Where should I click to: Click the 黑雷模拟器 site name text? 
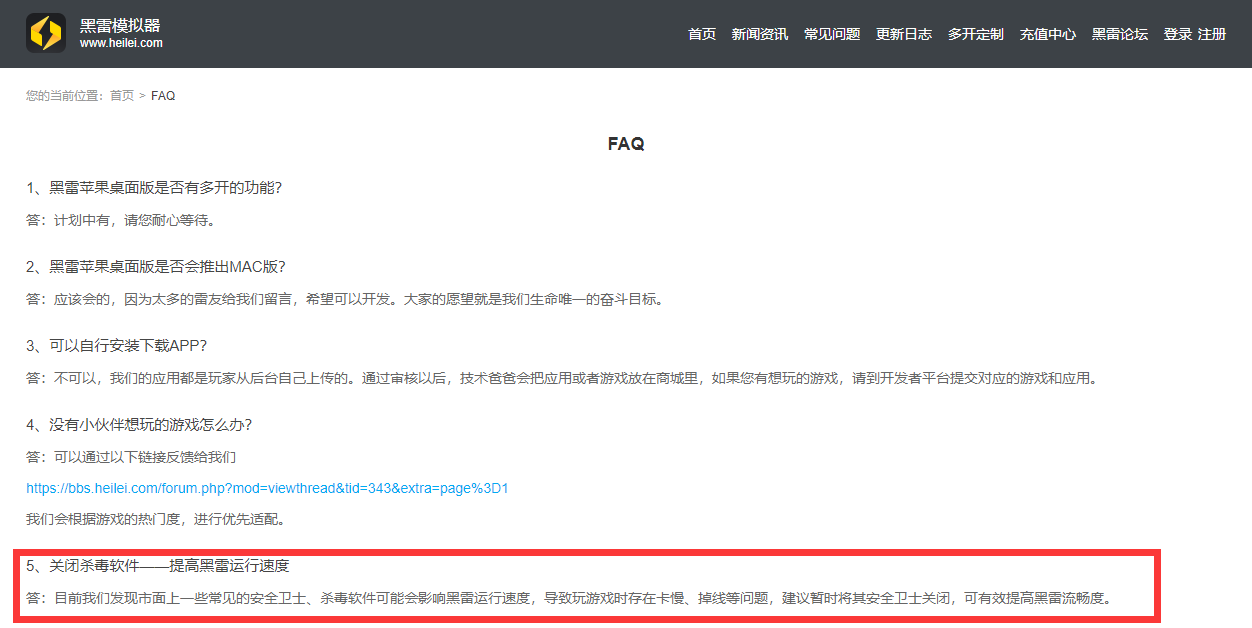120,25
